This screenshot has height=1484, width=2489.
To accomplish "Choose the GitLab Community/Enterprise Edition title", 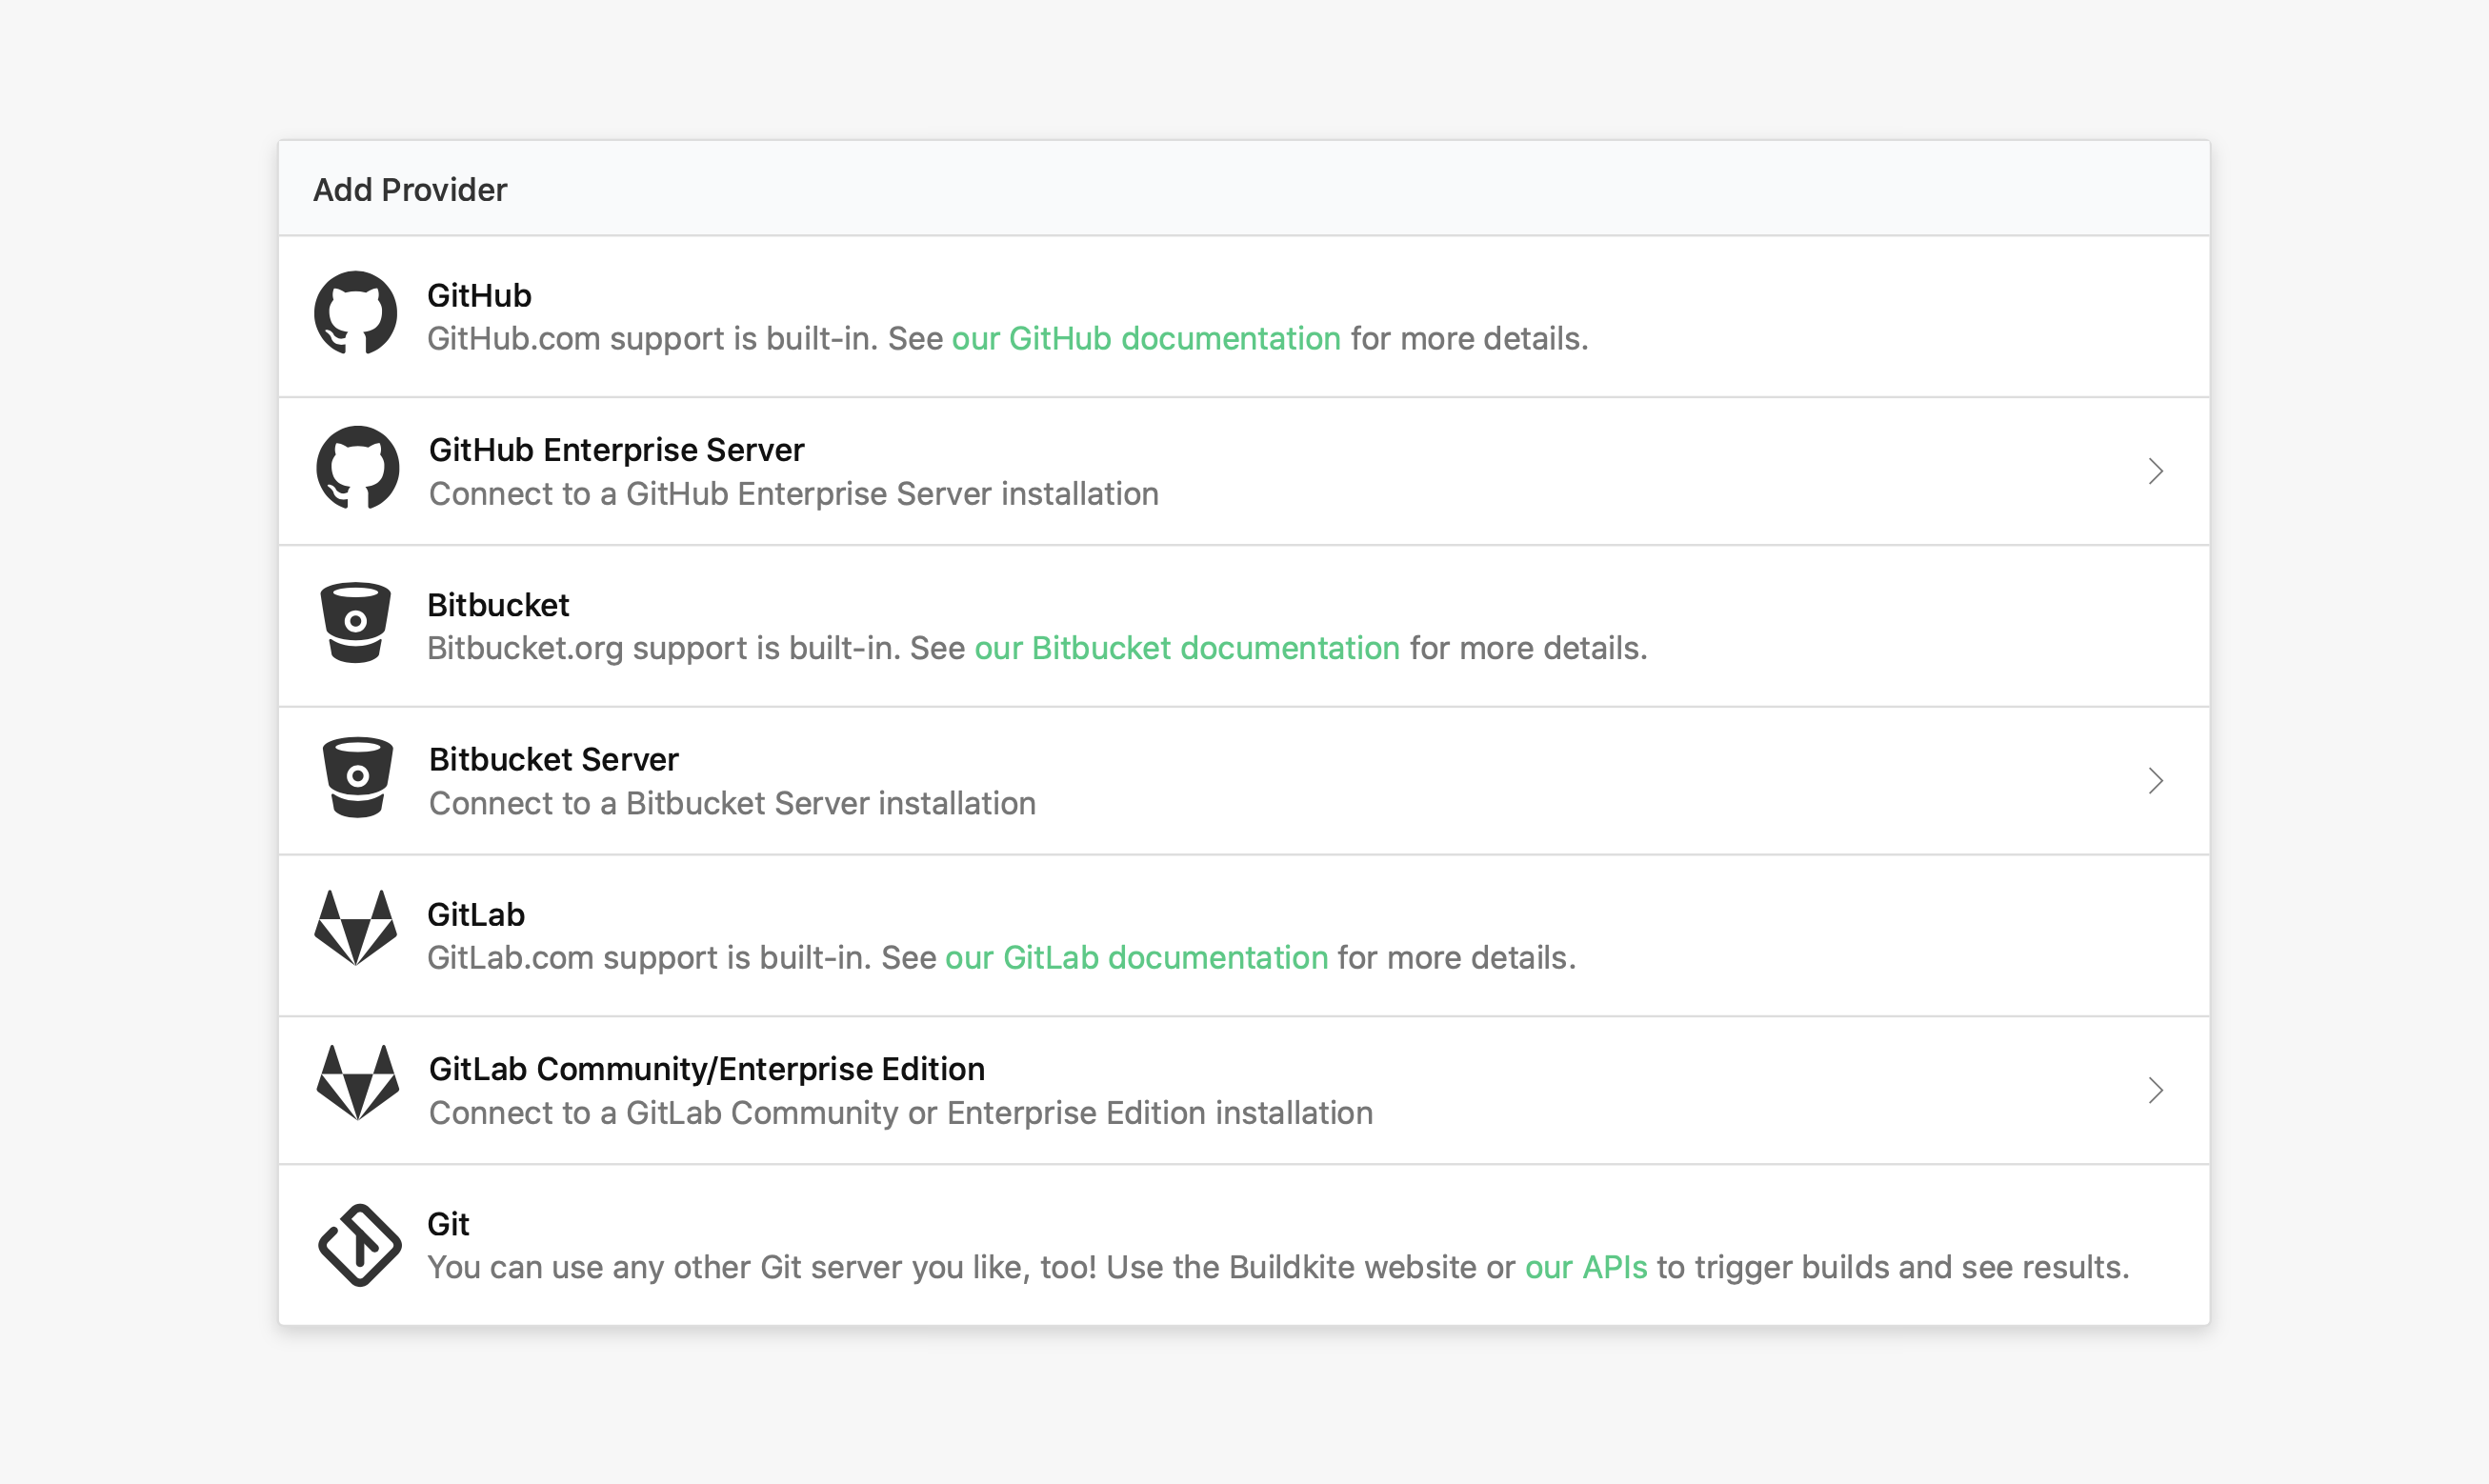I will click(x=706, y=1069).
